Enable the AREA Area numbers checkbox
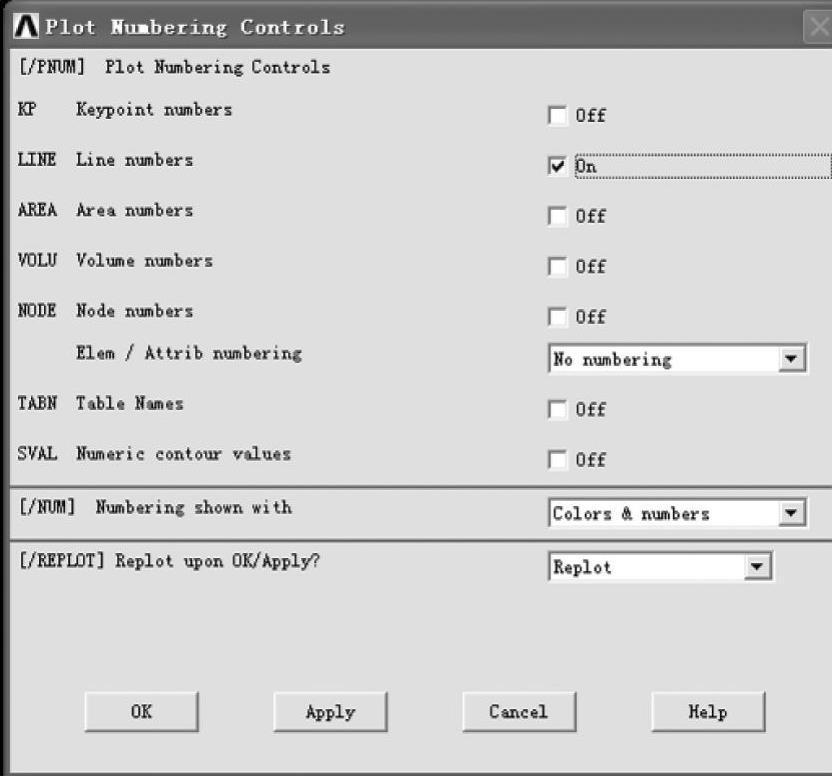832x776 pixels. tap(557, 217)
